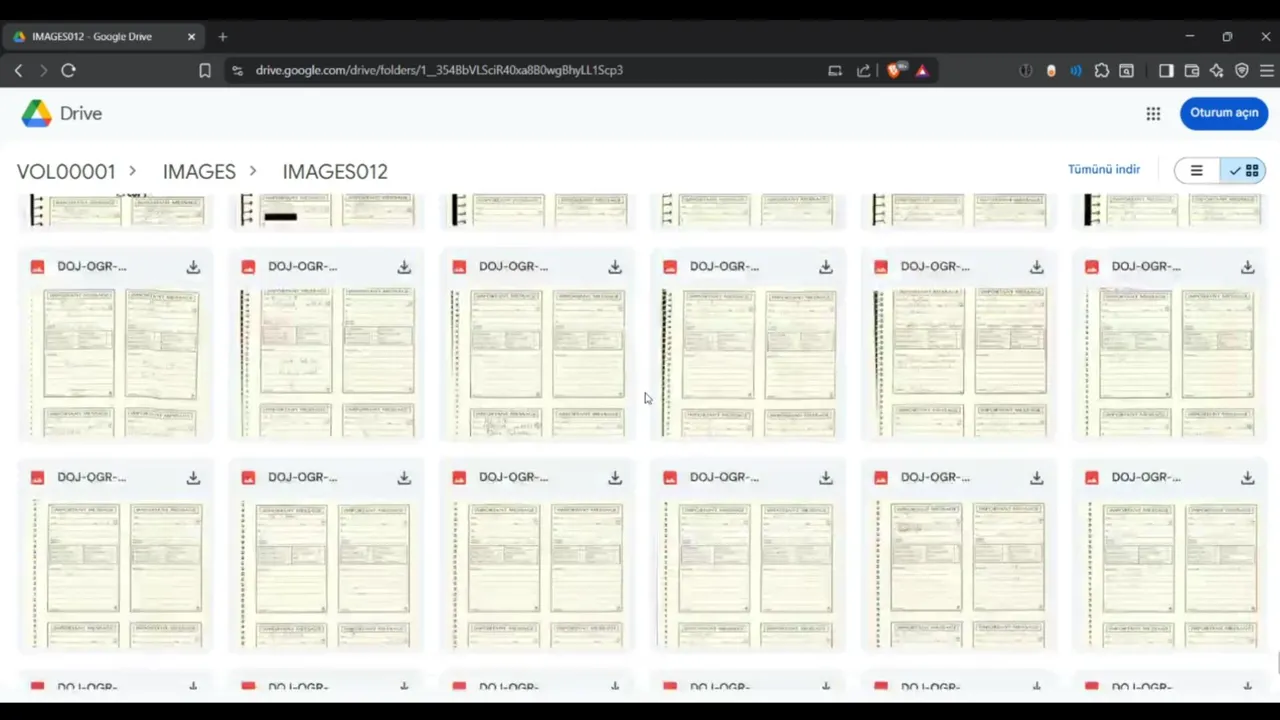Open Brave Rewards triangle icon
The height and width of the screenshot is (720, 1280).
click(x=922, y=70)
